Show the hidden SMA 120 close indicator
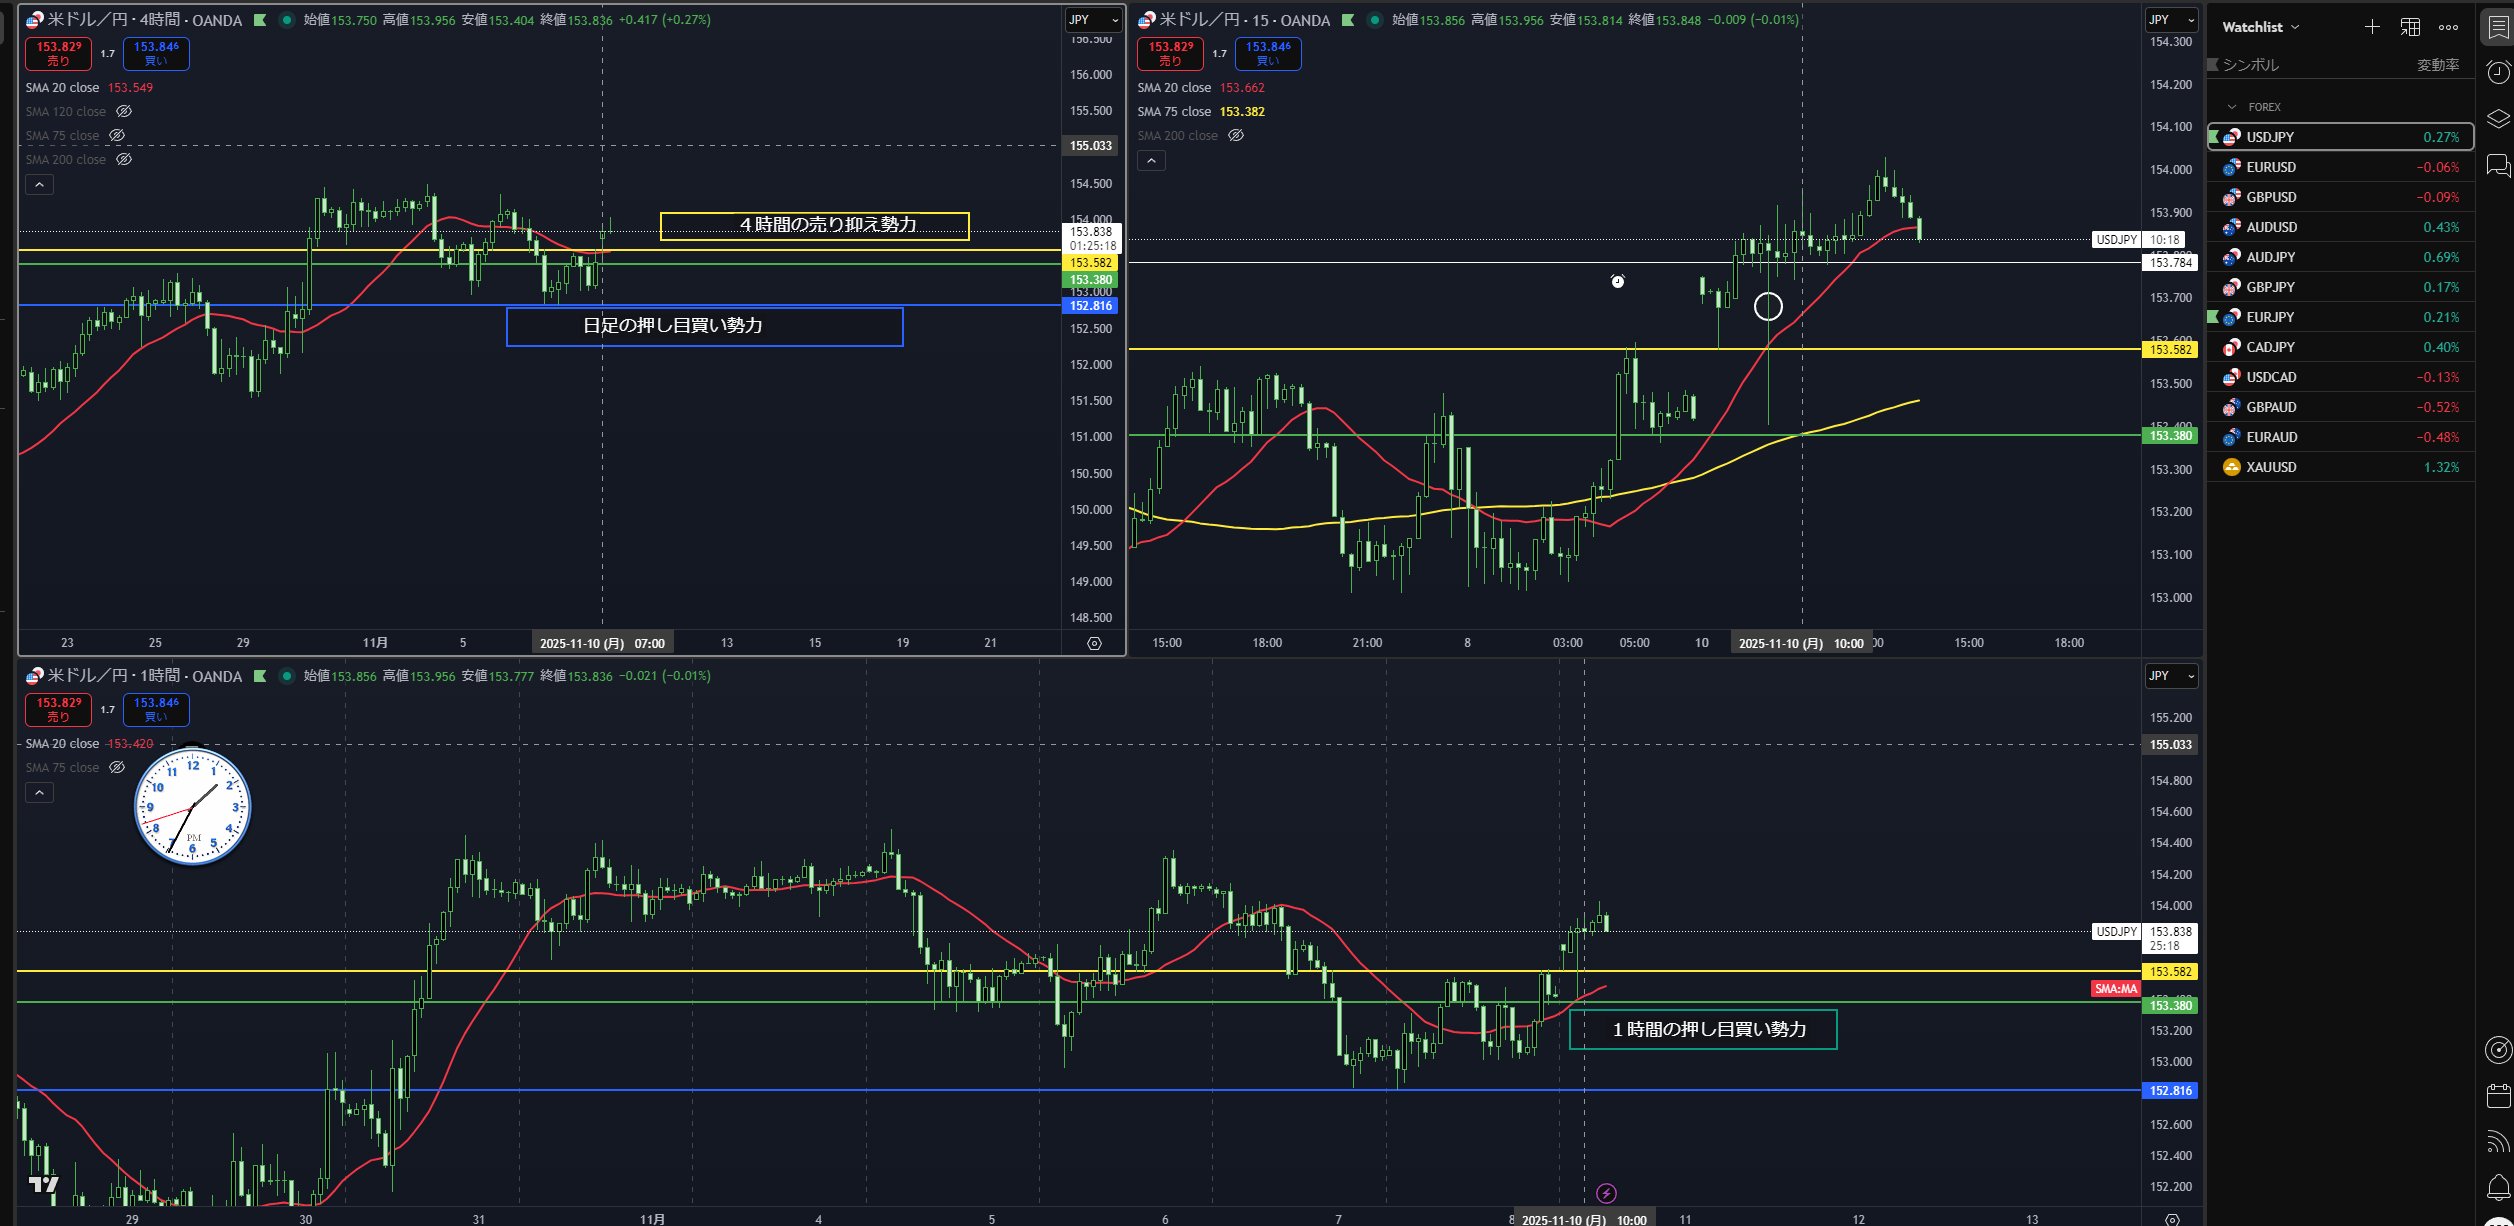The image size is (2514, 1226). point(124,112)
